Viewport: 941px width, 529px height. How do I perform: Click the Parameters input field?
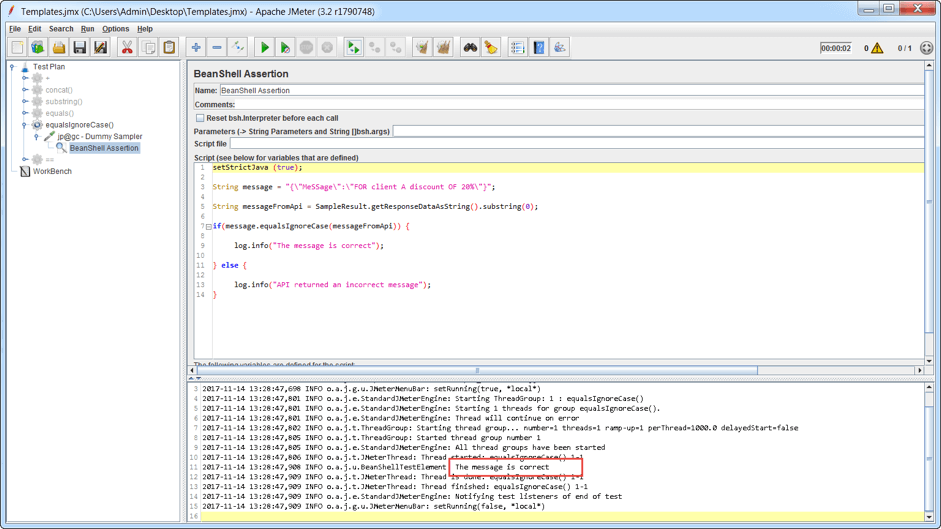658,131
